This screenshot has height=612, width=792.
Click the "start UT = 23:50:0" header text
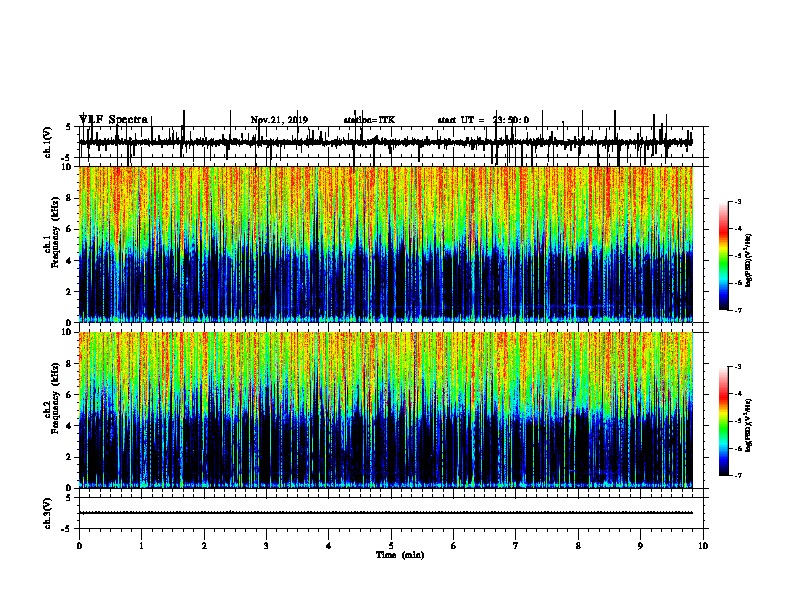point(483,120)
